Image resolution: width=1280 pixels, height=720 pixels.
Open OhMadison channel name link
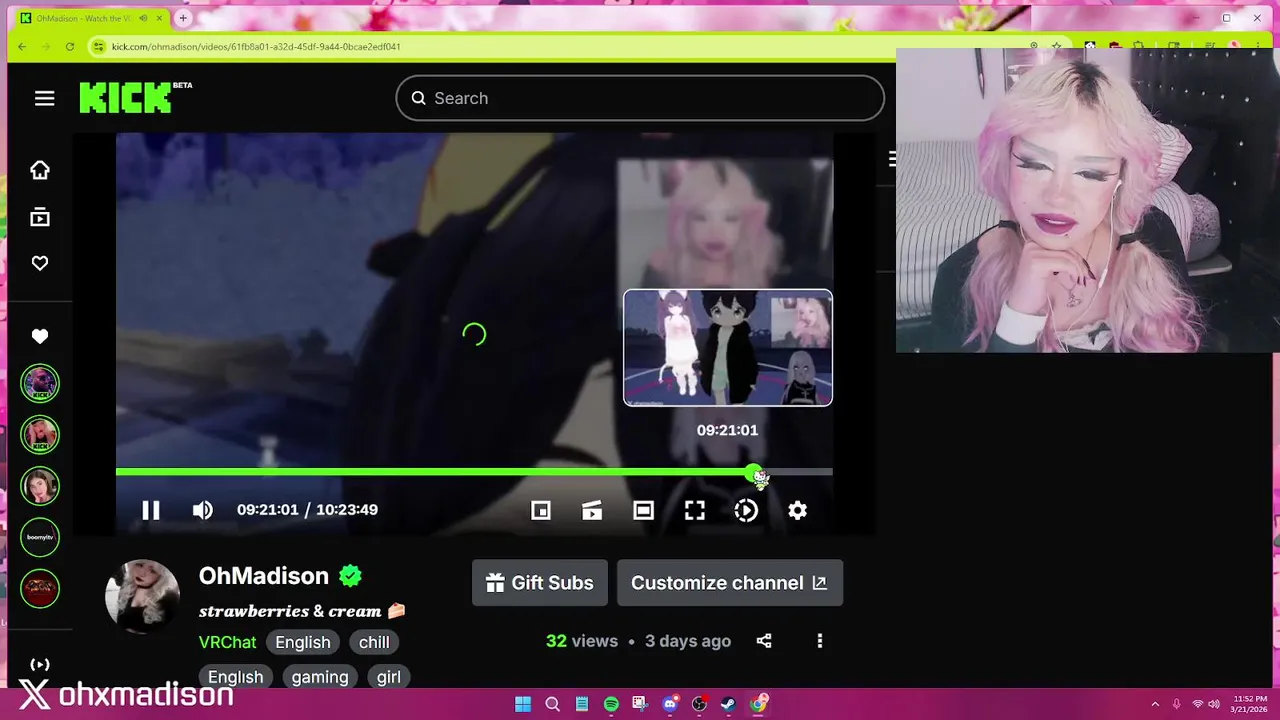click(x=264, y=576)
